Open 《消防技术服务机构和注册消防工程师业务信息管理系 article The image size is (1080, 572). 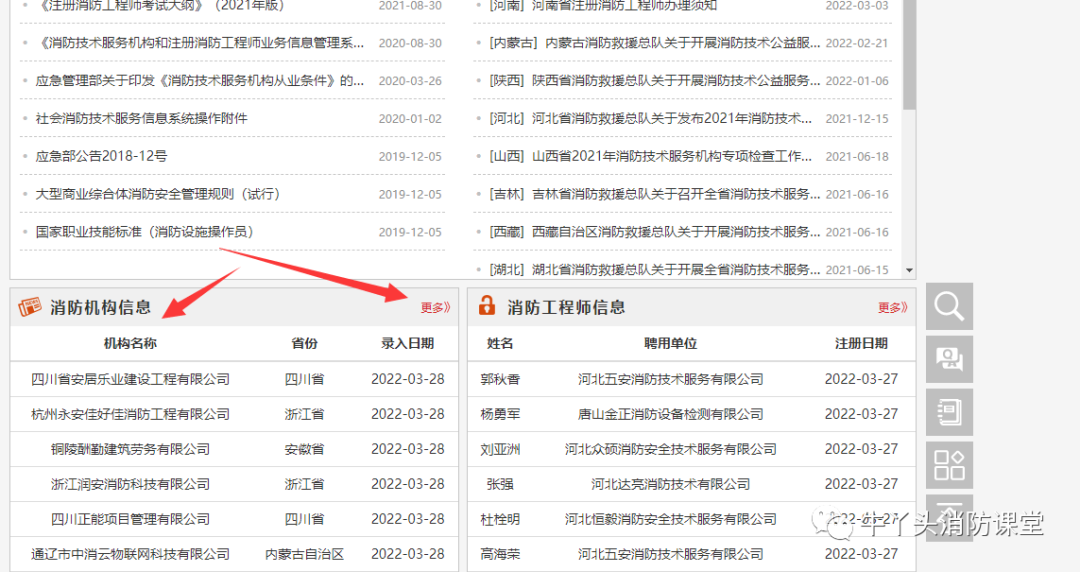200,43
